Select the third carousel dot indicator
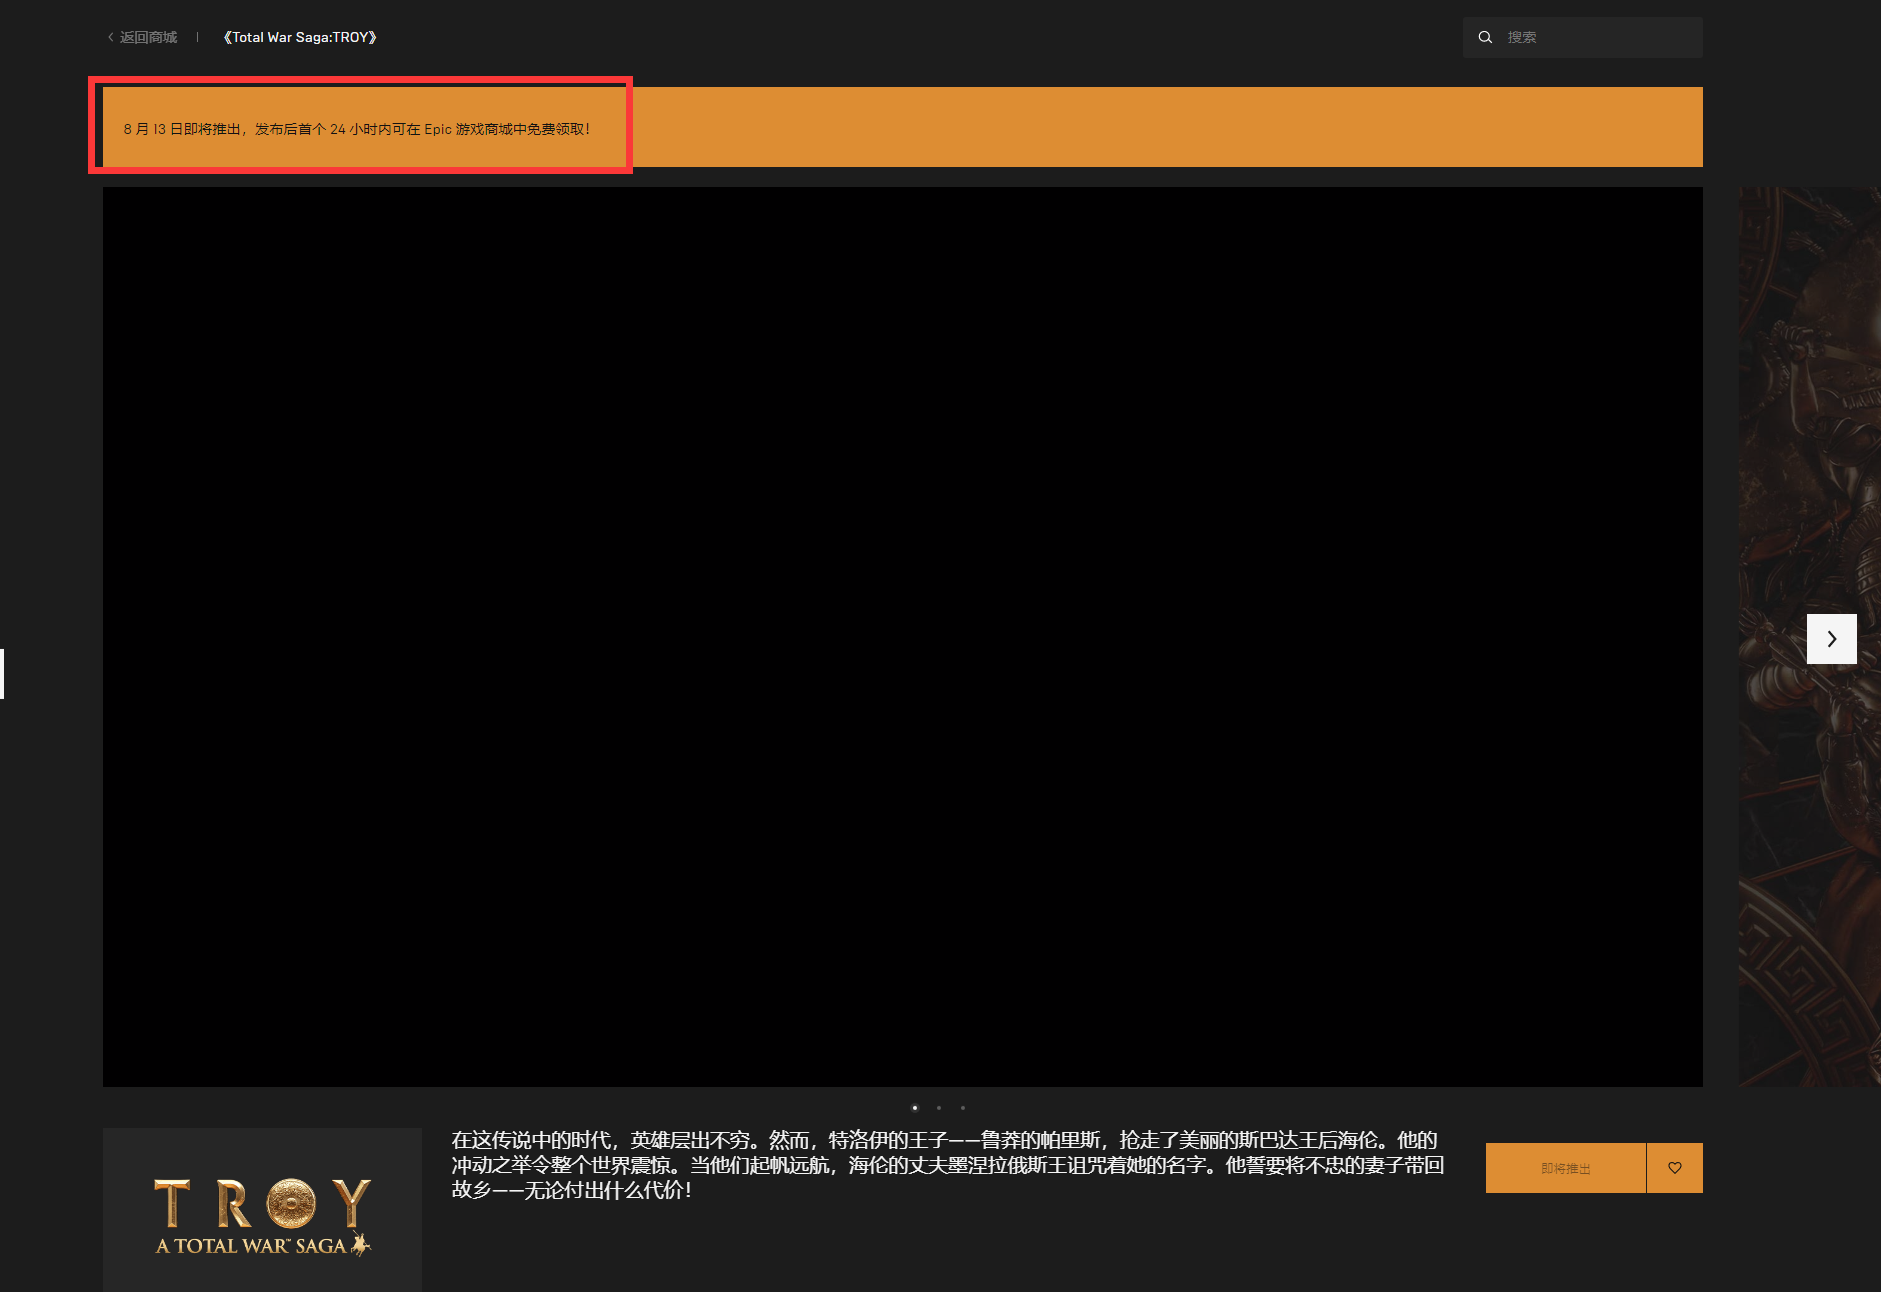Screen dimensions: 1881x1292 [963, 1107]
